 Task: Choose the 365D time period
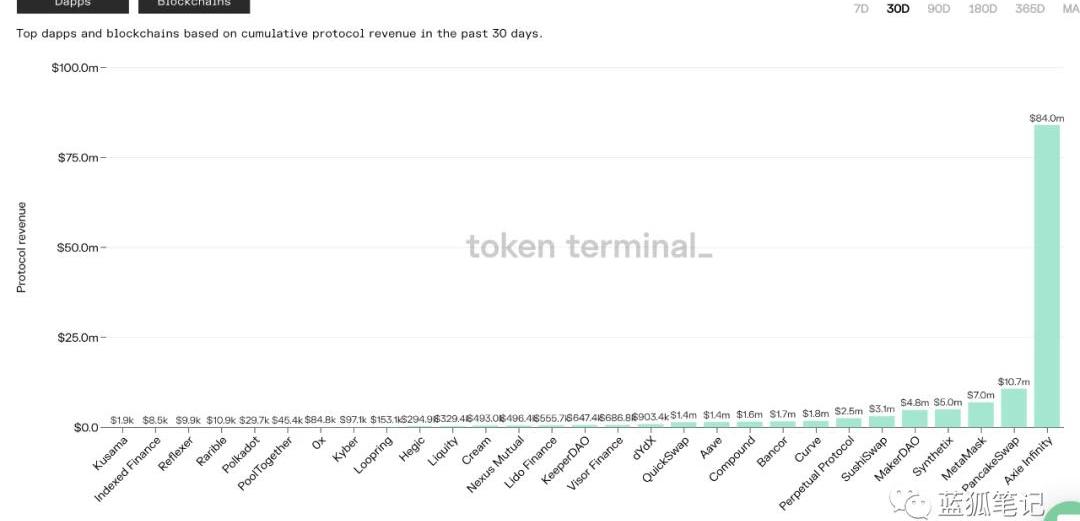pos(1030,9)
